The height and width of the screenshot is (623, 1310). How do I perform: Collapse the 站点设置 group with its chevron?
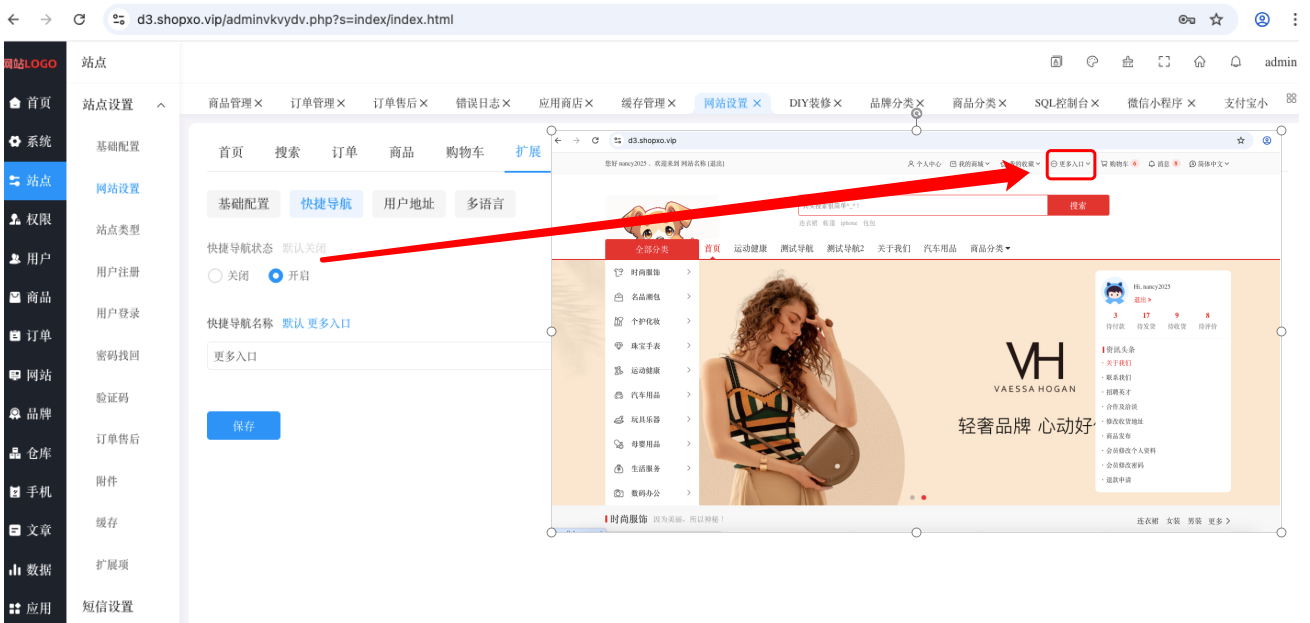click(161, 105)
